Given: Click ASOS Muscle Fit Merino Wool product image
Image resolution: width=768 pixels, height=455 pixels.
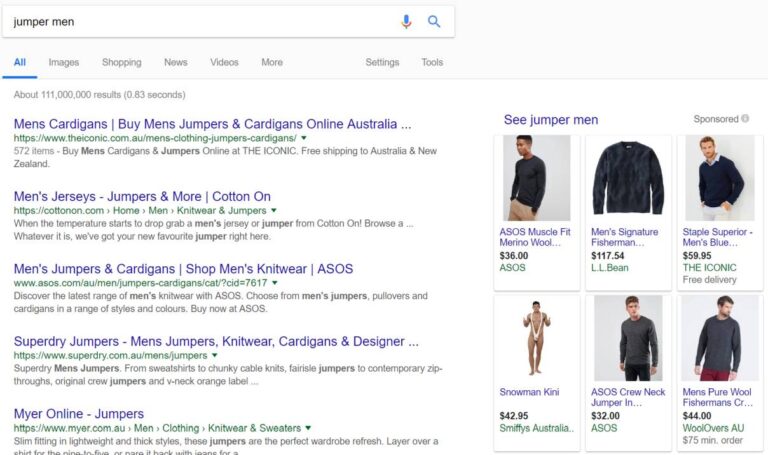Looking at the screenshot, I should click(x=537, y=178).
